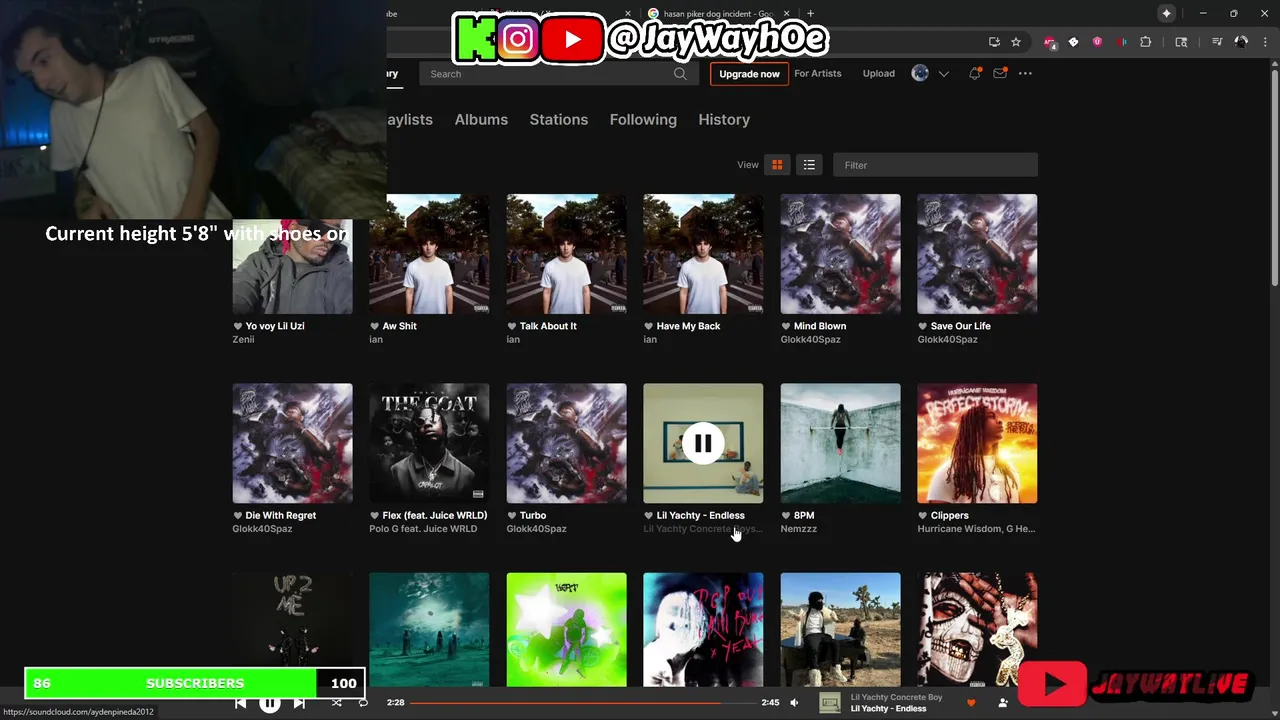
Task: Toggle the heart beside Mind Blown
Action: (785, 326)
